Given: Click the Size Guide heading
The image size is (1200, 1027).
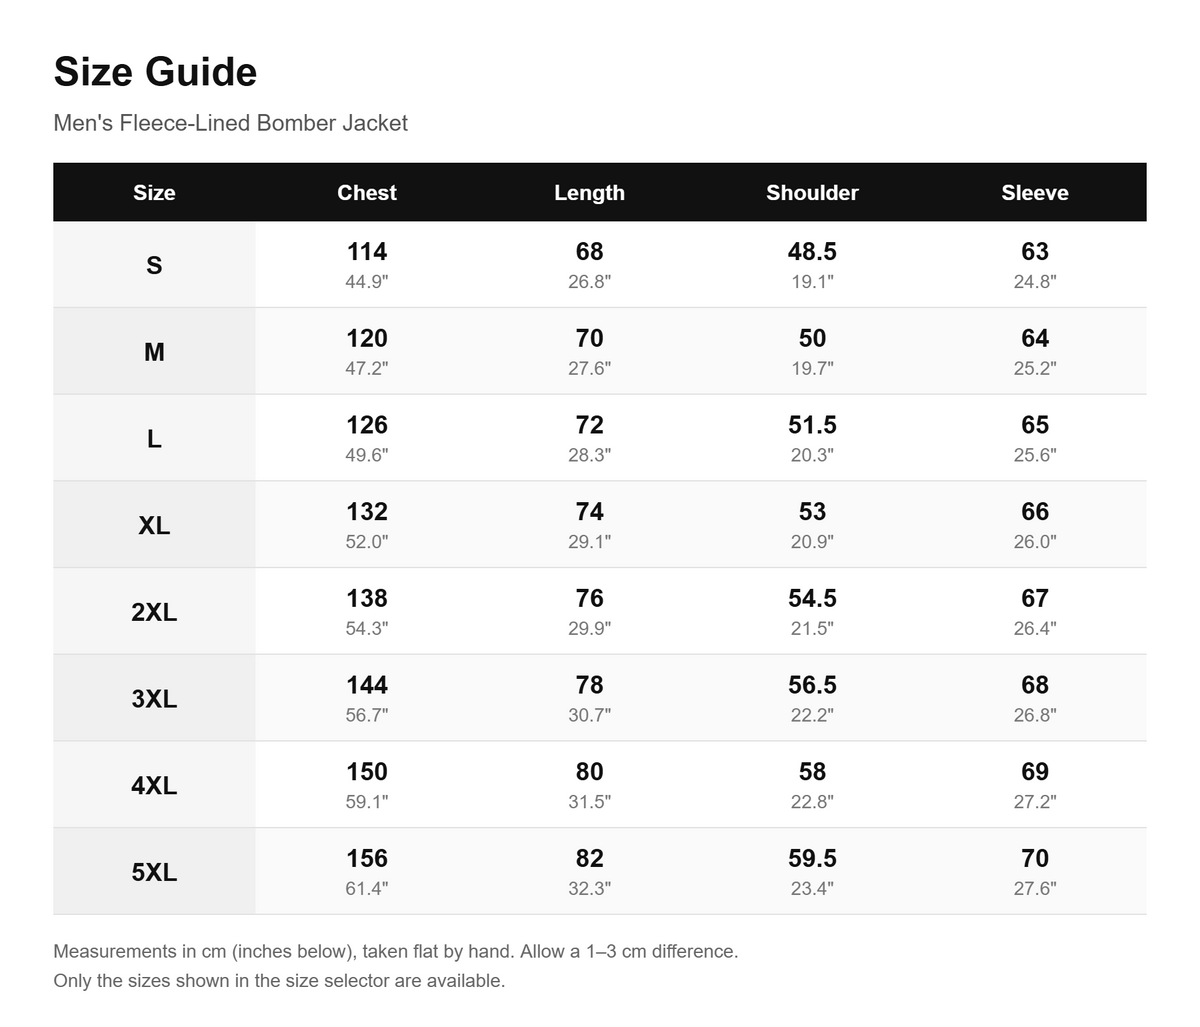Looking at the screenshot, I should [x=155, y=72].
